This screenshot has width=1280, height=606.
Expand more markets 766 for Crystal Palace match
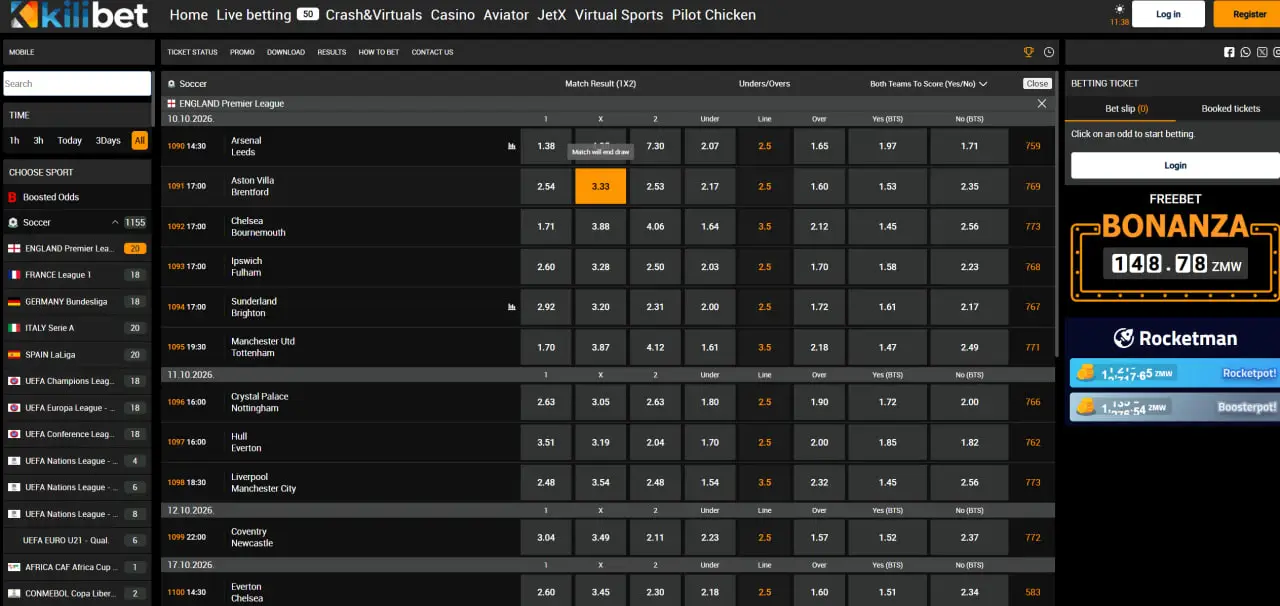tap(1033, 402)
